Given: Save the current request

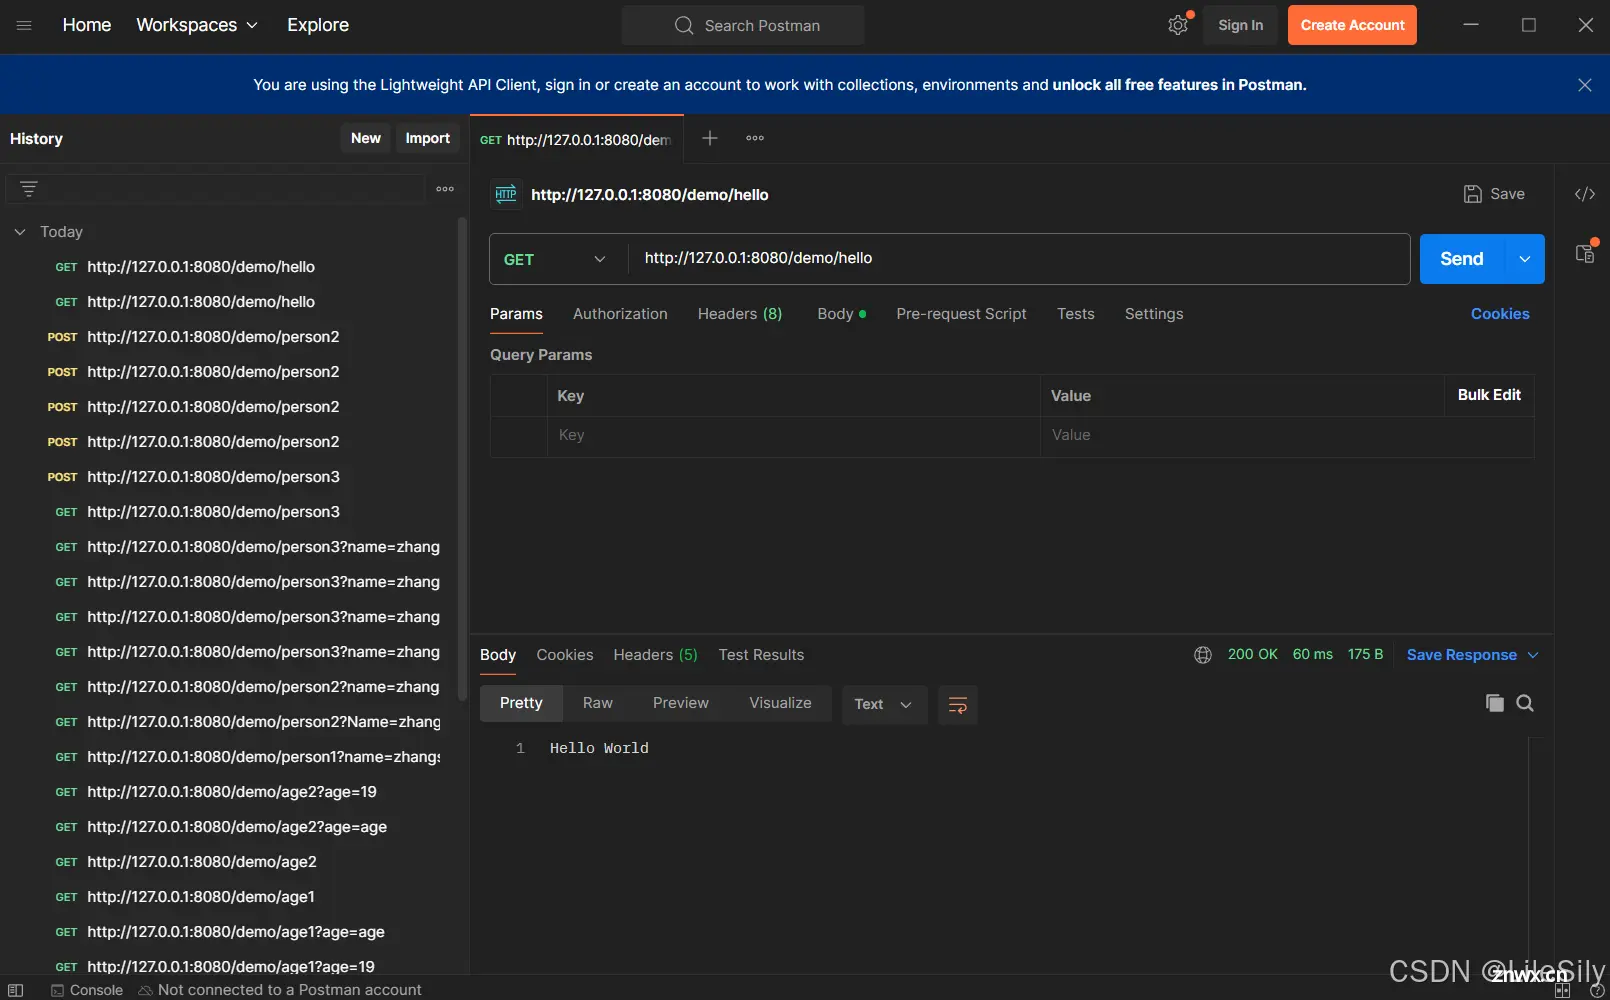Looking at the screenshot, I should (1494, 194).
